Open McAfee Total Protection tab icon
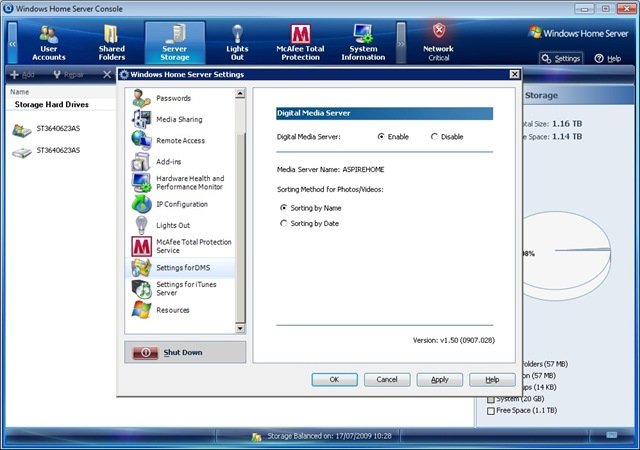640x450 pixels. pyautogui.click(x=300, y=34)
